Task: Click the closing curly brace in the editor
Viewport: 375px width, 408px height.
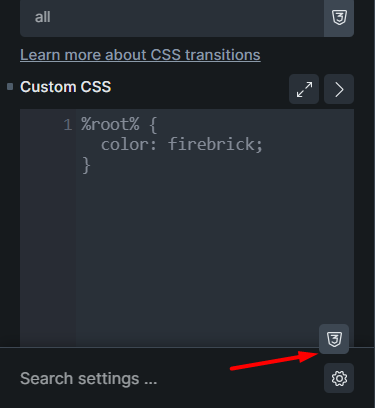Action: [x=86, y=165]
